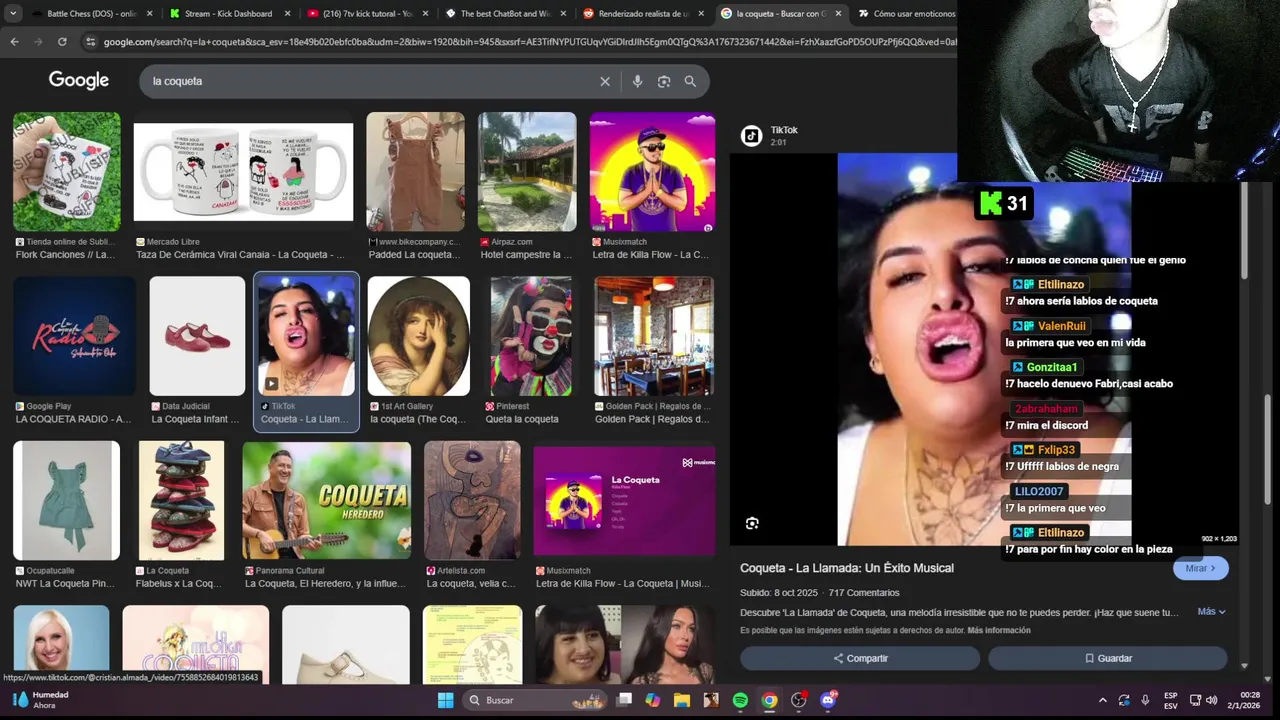Open Google Lens image search icon
This screenshot has height=720, width=1280.
[x=664, y=81]
